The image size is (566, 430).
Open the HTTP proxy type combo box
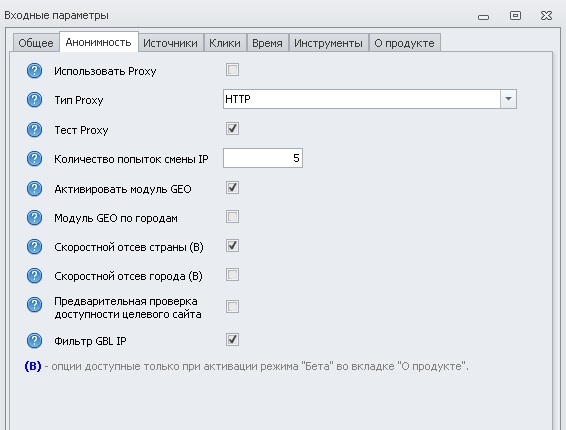(x=370, y=99)
